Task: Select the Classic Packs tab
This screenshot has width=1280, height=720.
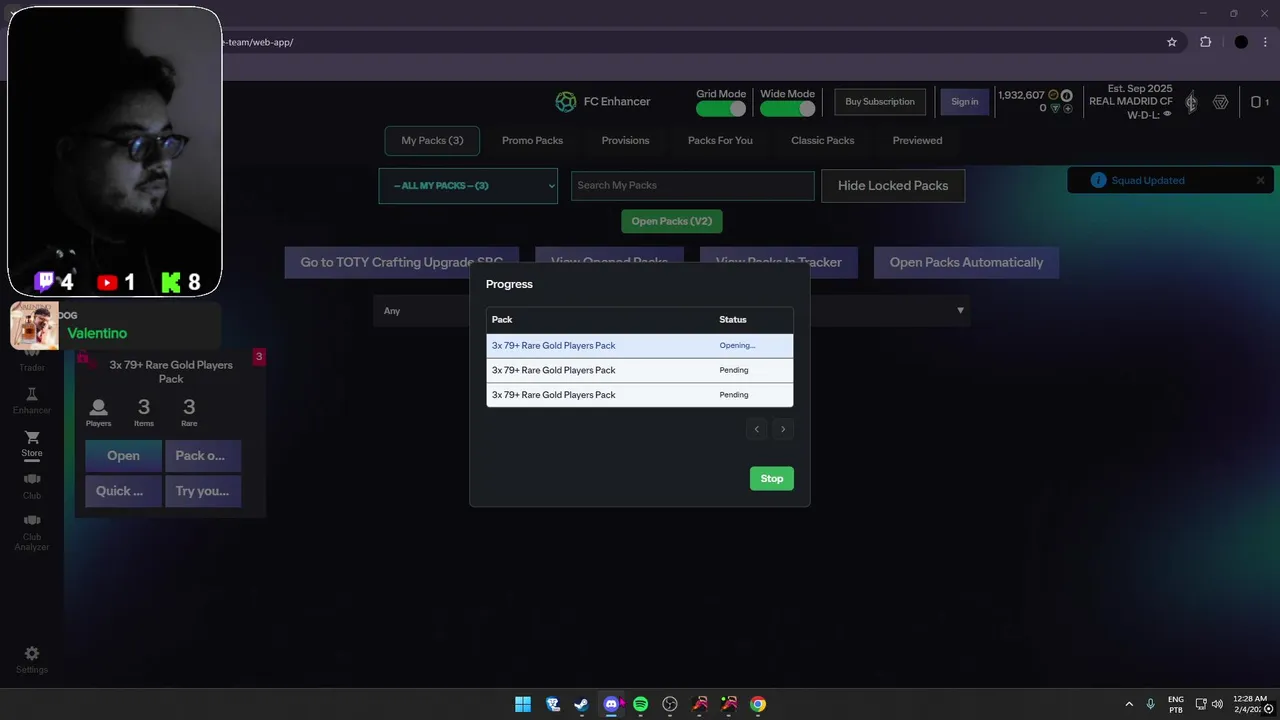Action: pos(822,141)
